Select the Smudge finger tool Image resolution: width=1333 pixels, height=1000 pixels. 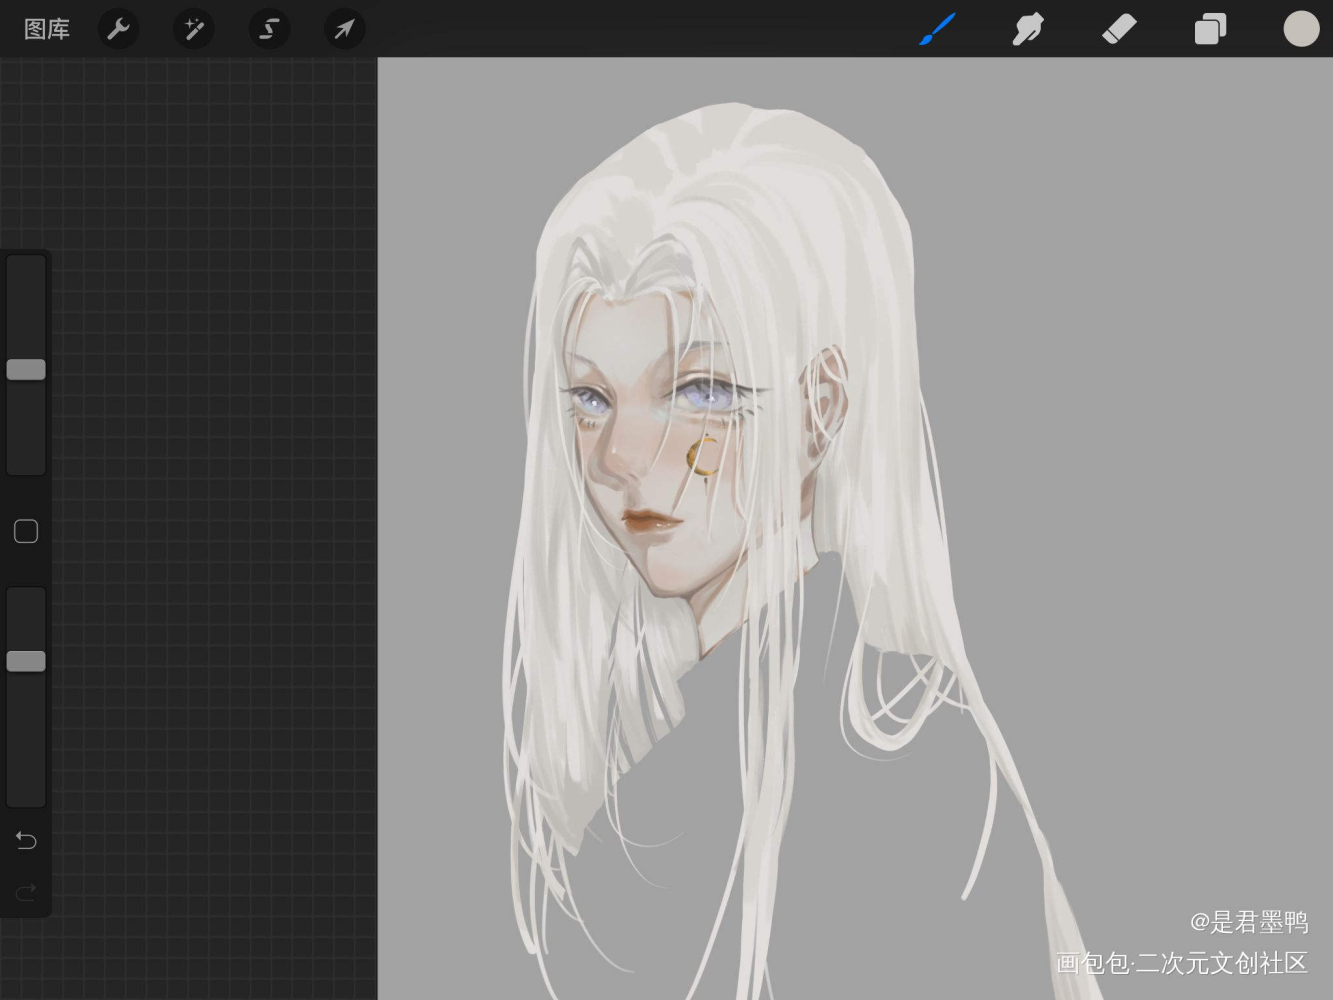(1028, 29)
